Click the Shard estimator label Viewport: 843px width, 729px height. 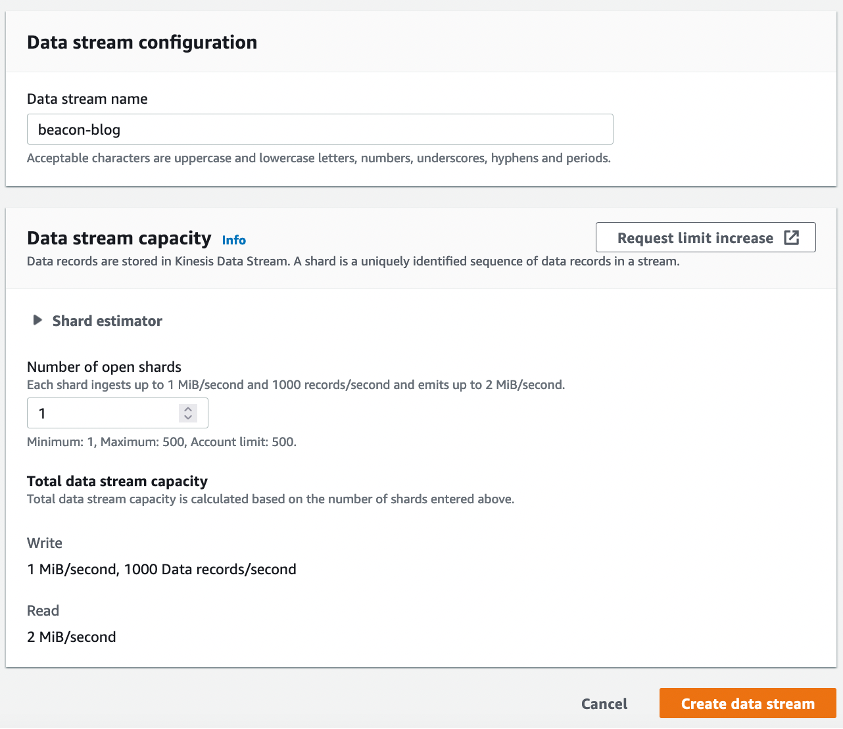[107, 321]
